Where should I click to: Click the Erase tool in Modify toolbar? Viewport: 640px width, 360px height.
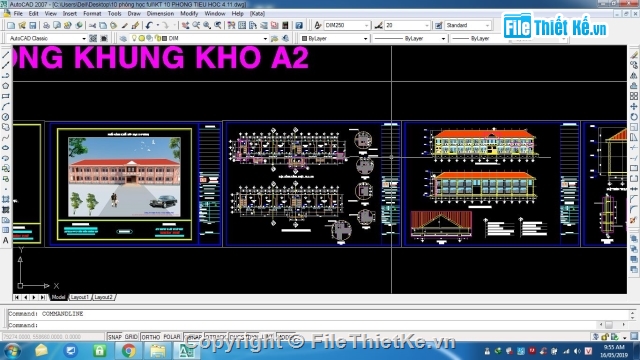click(x=633, y=55)
